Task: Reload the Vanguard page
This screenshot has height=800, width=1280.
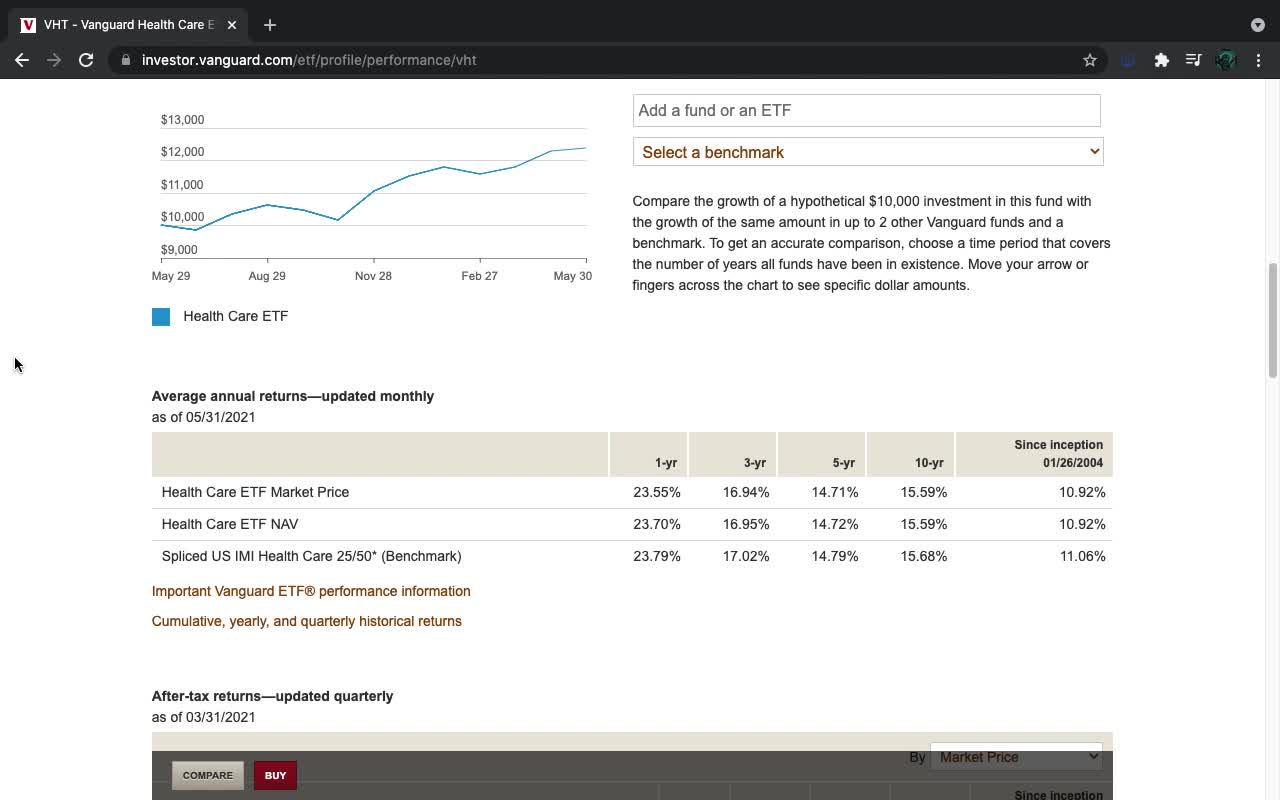Action: coord(86,60)
